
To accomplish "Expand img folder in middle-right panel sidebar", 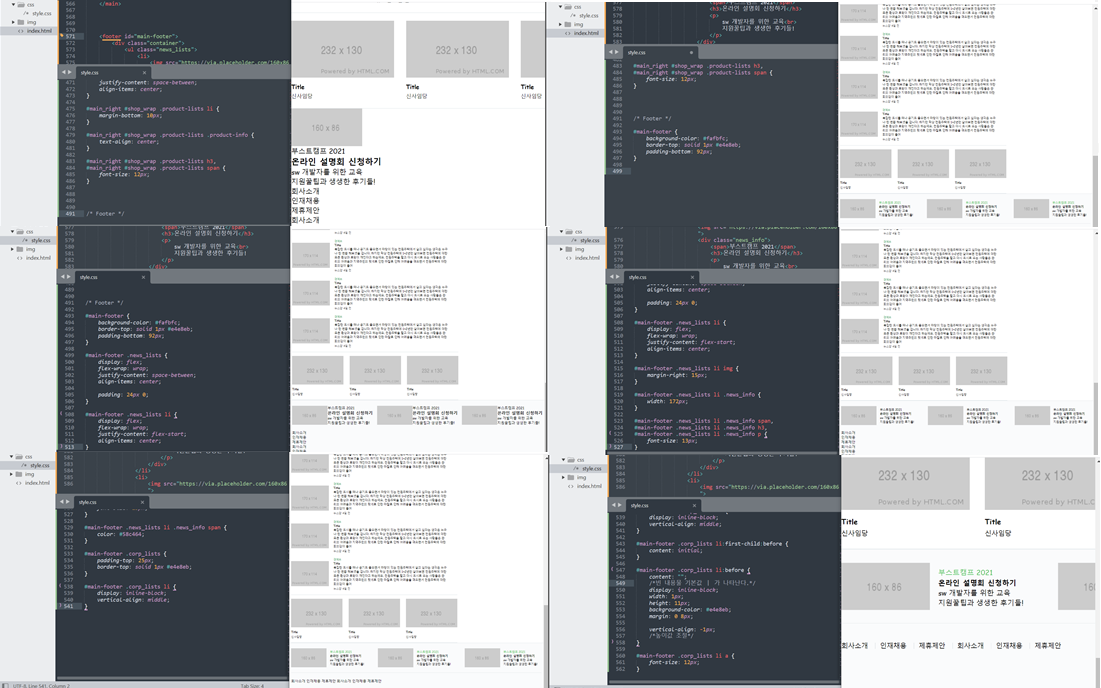I will (561, 249).
